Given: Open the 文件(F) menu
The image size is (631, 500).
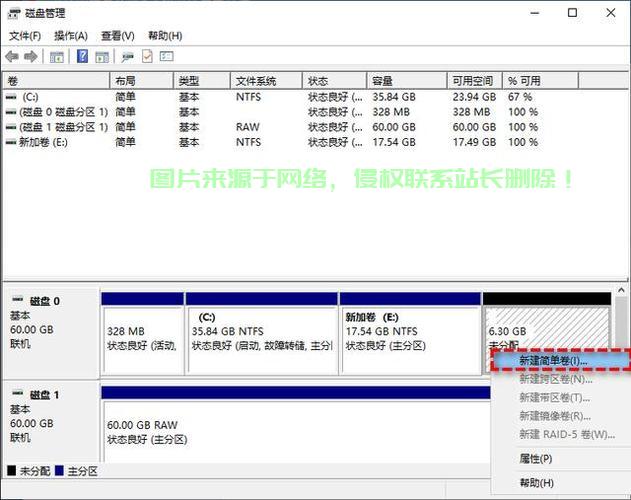Looking at the screenshot, I should 25,36.
